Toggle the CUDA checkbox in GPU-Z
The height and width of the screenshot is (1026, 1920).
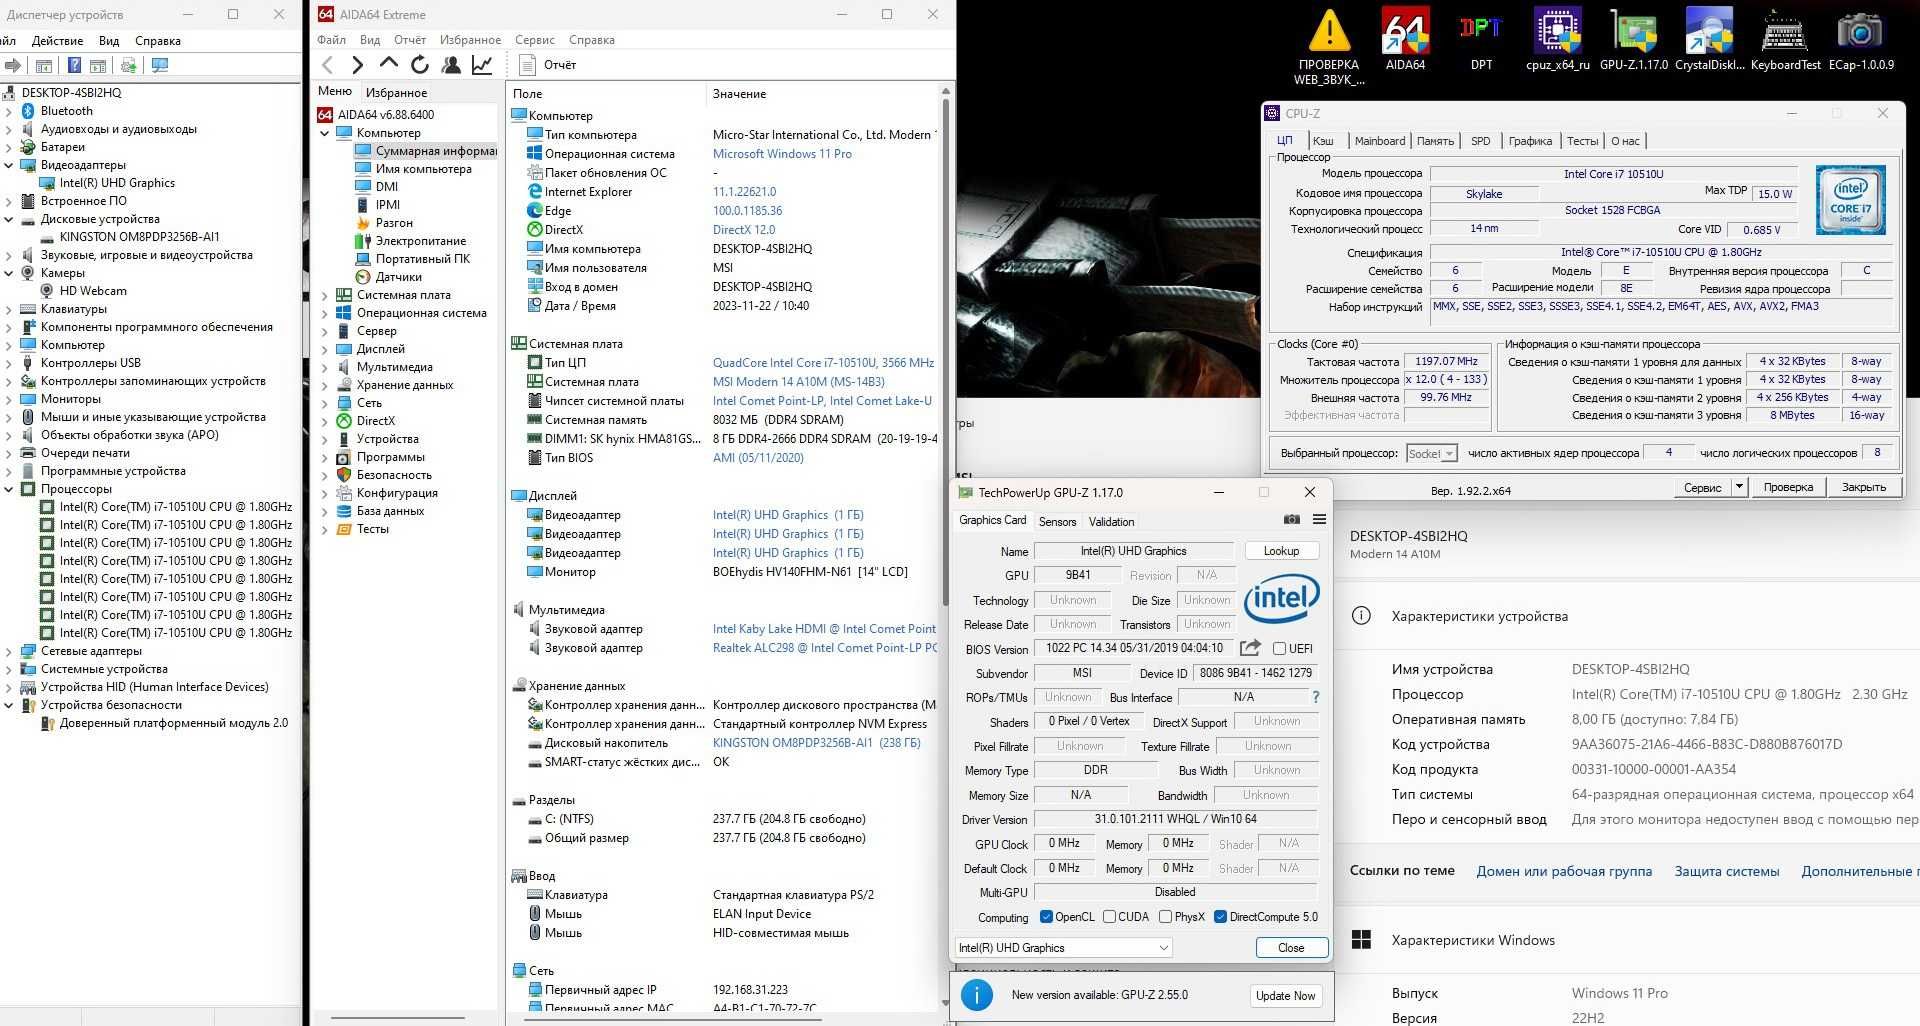pyautogui.click(x=1109, y=917)
